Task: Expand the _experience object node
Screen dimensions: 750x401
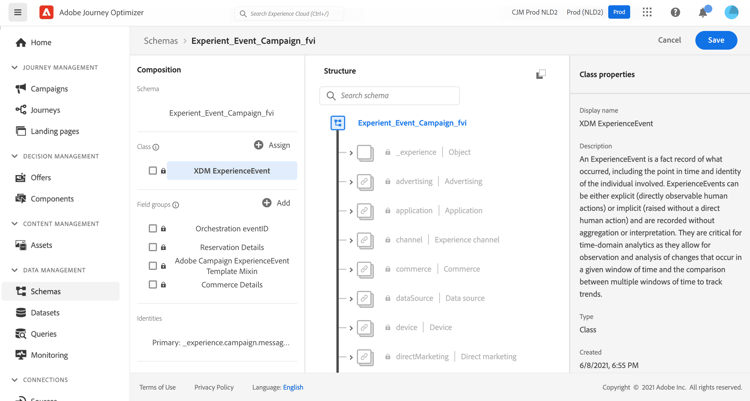Action: pyautogui.click(x=351, y=153)
